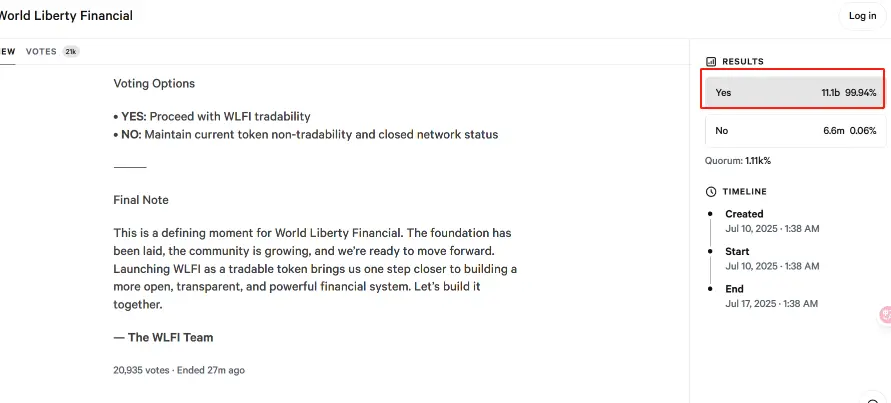Select the partially visible Overview tab
The height and width of the screenshot is (403, 891).
[x=8, y=51]
